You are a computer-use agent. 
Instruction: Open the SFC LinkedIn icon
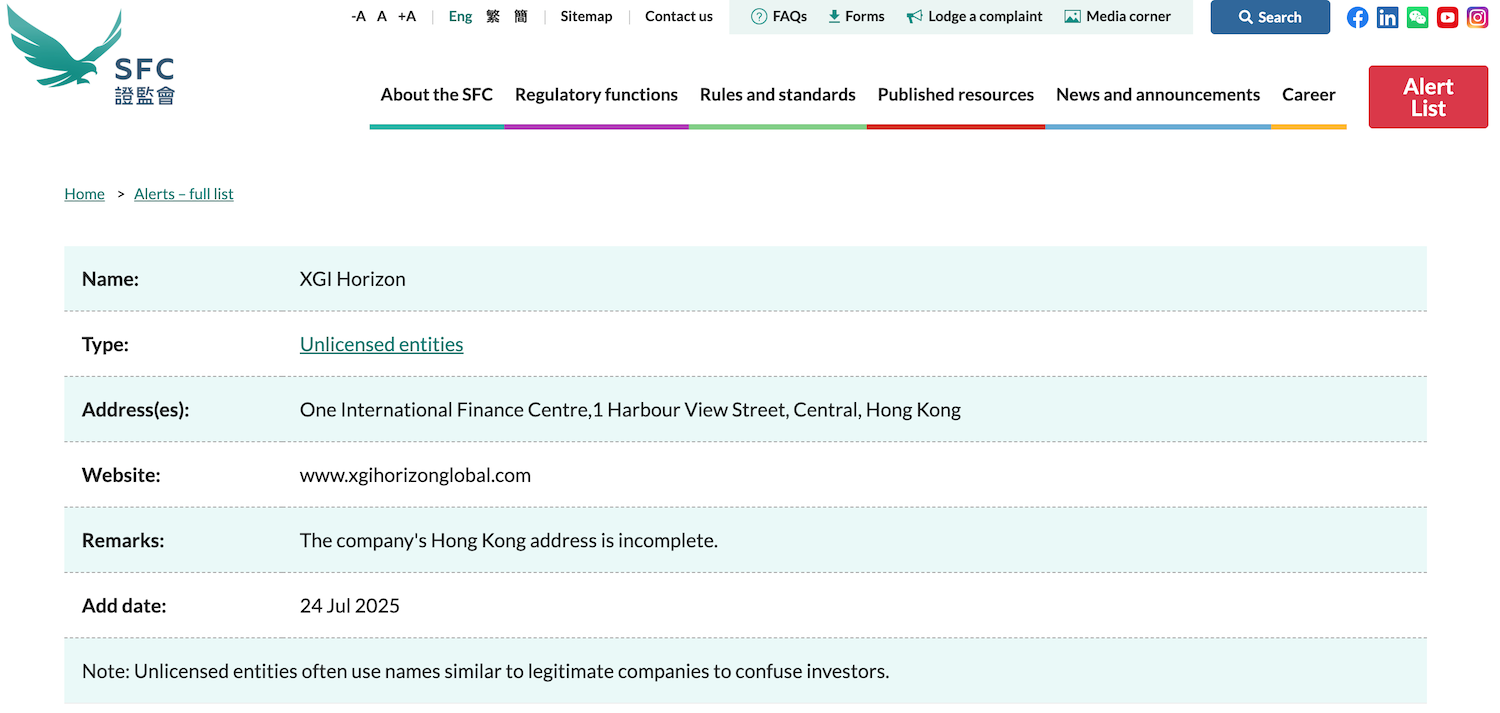coord(1387,17)
